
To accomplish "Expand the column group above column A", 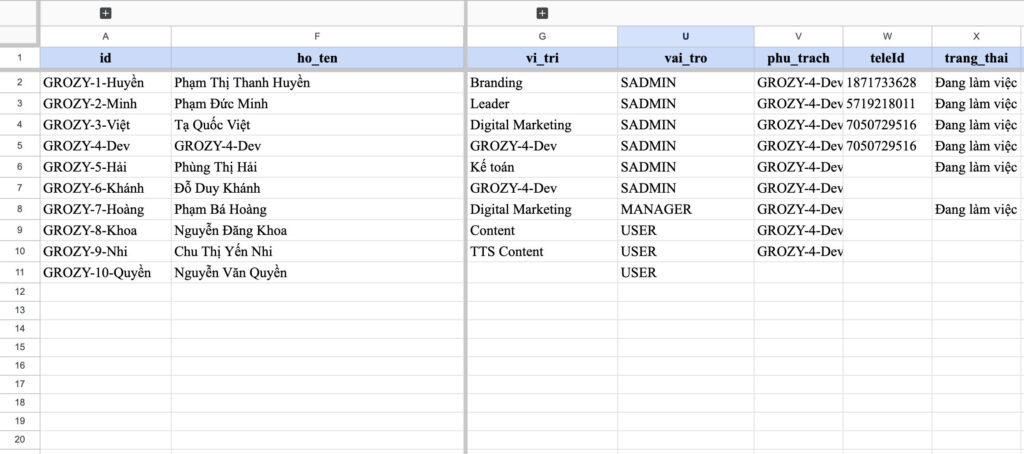I will click(106, 13).
